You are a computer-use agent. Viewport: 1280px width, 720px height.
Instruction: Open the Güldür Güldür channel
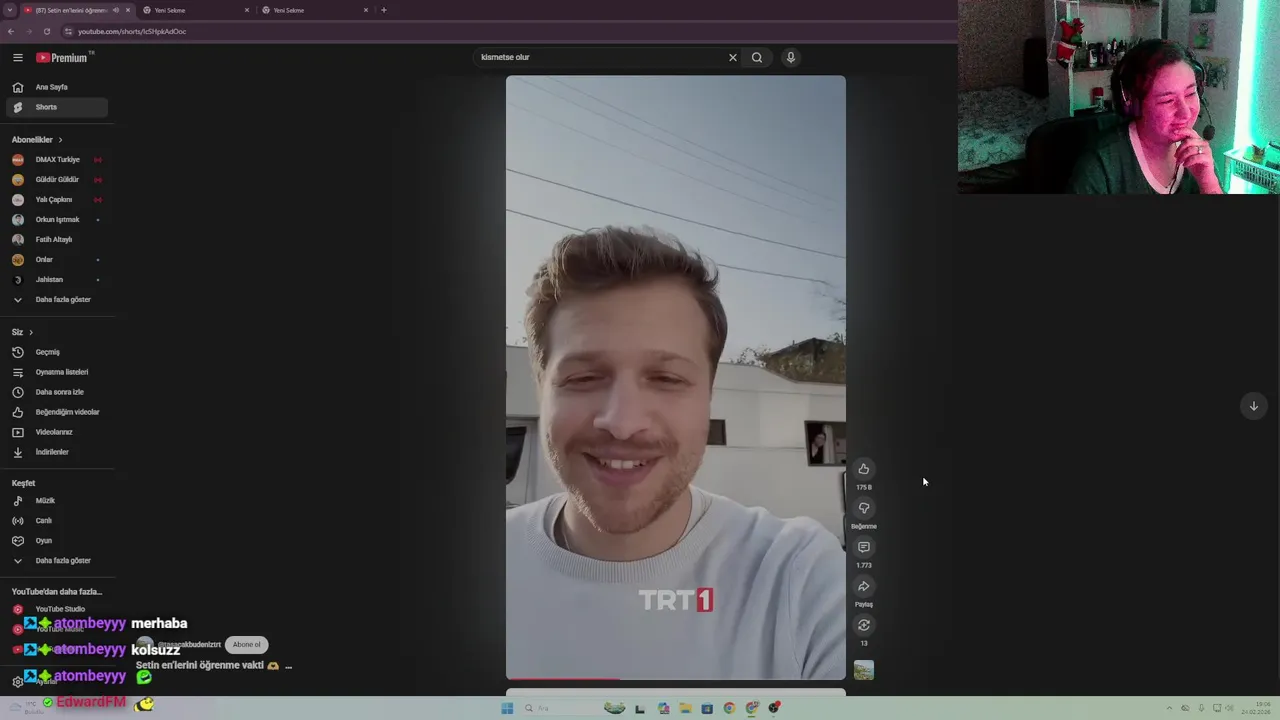click(56, 180)
